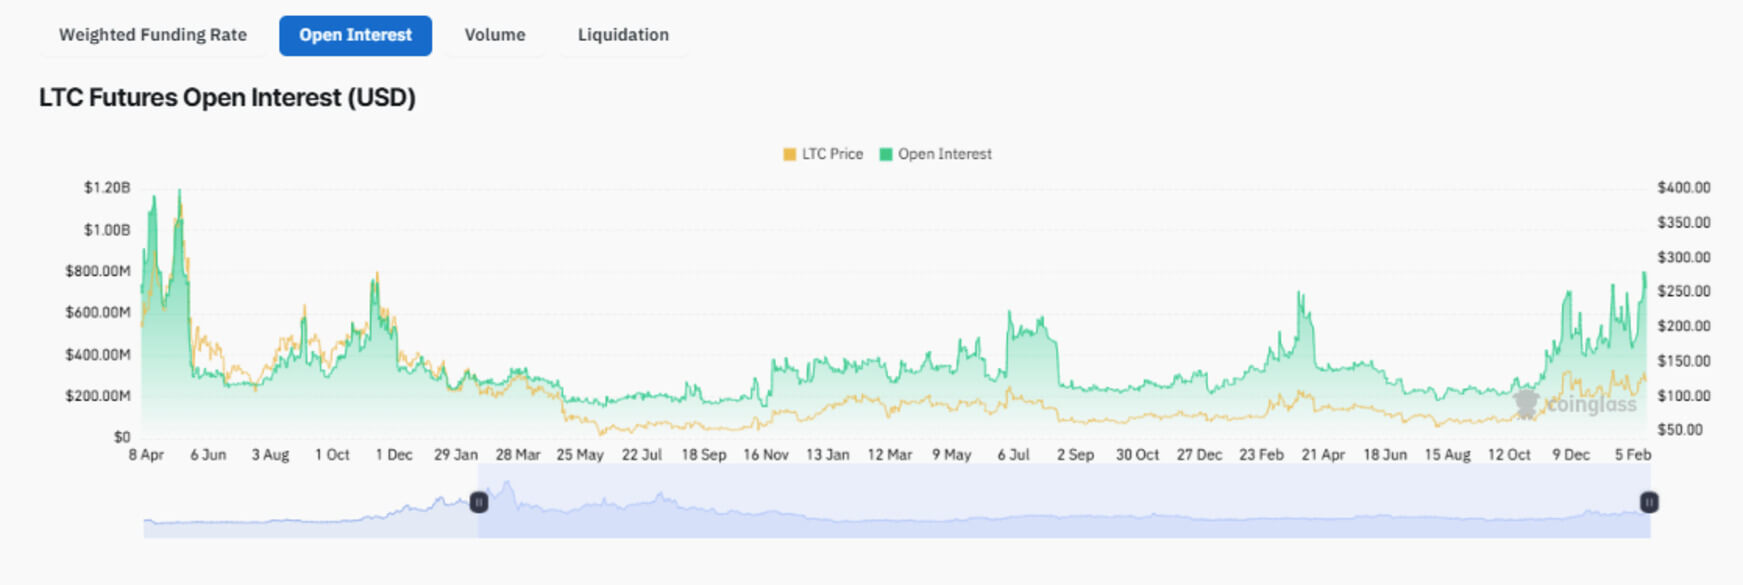Select the Open Interest tab

355,35
